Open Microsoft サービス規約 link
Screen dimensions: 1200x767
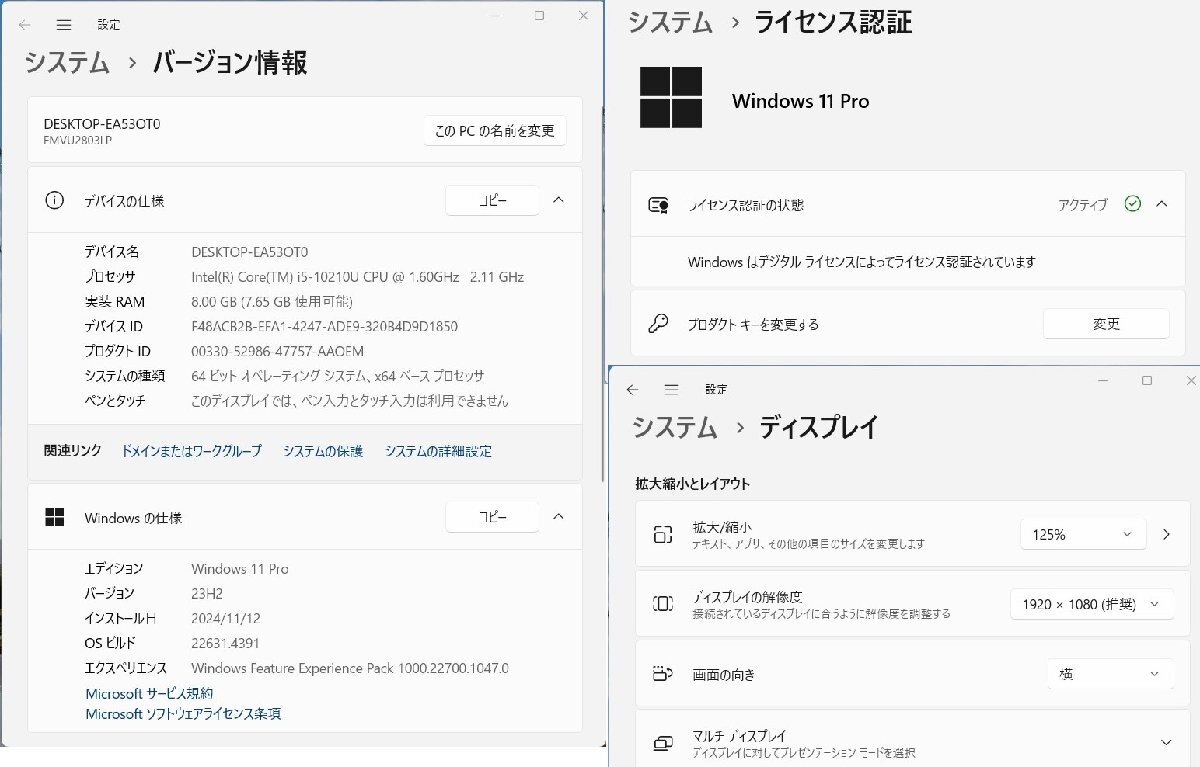pyautogui.click(x=149, y=693)
